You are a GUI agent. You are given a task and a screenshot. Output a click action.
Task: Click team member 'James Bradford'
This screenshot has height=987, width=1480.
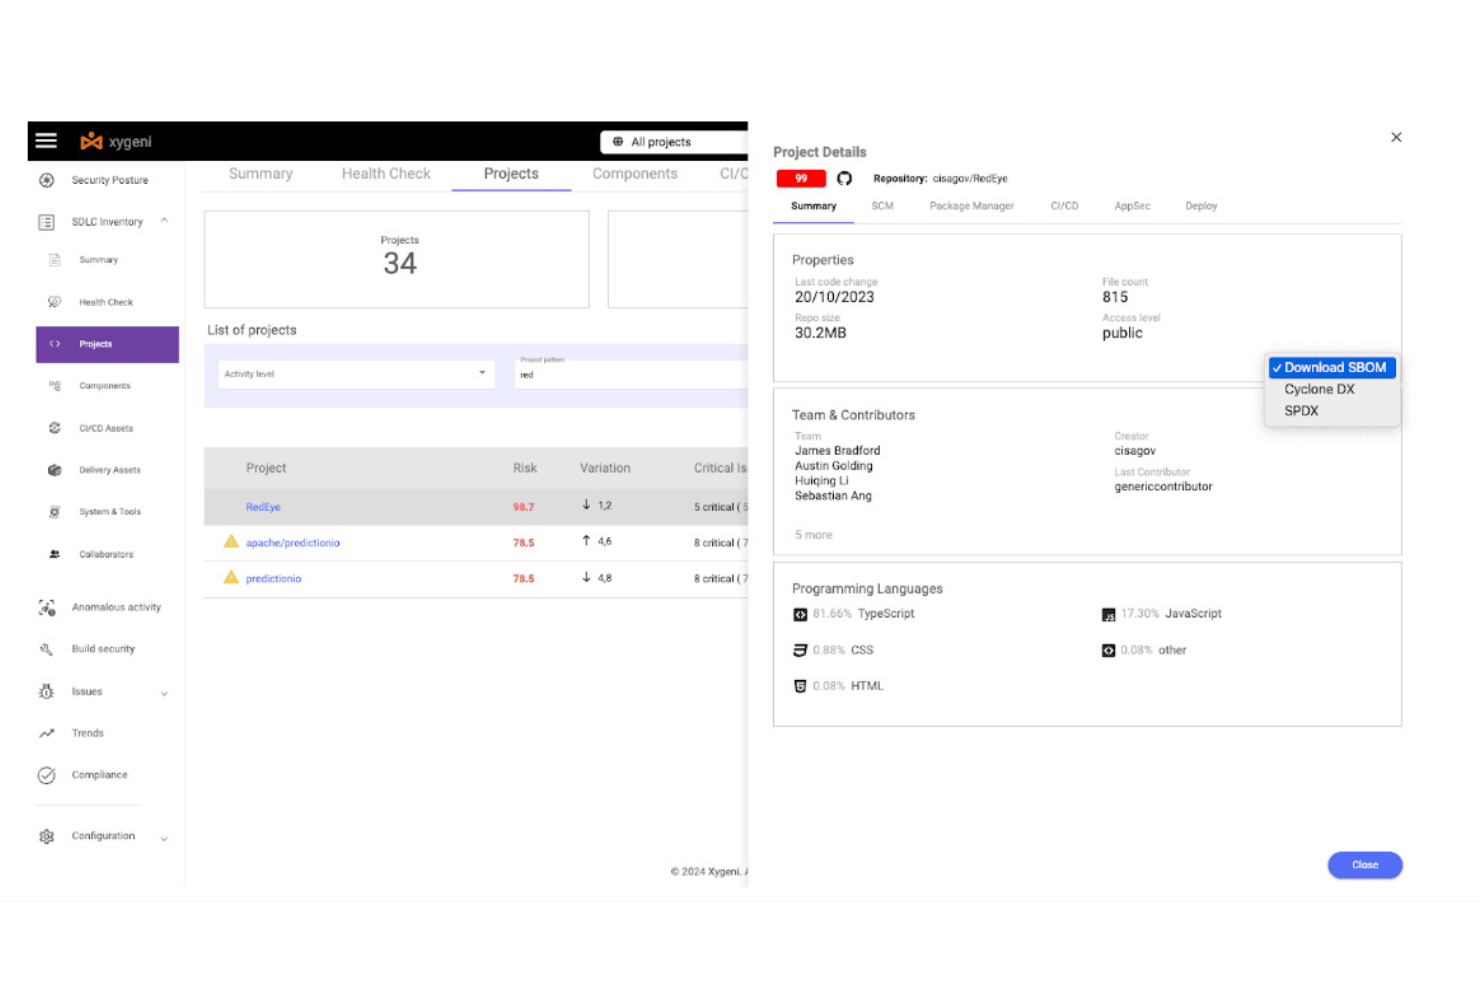(837, 451)
